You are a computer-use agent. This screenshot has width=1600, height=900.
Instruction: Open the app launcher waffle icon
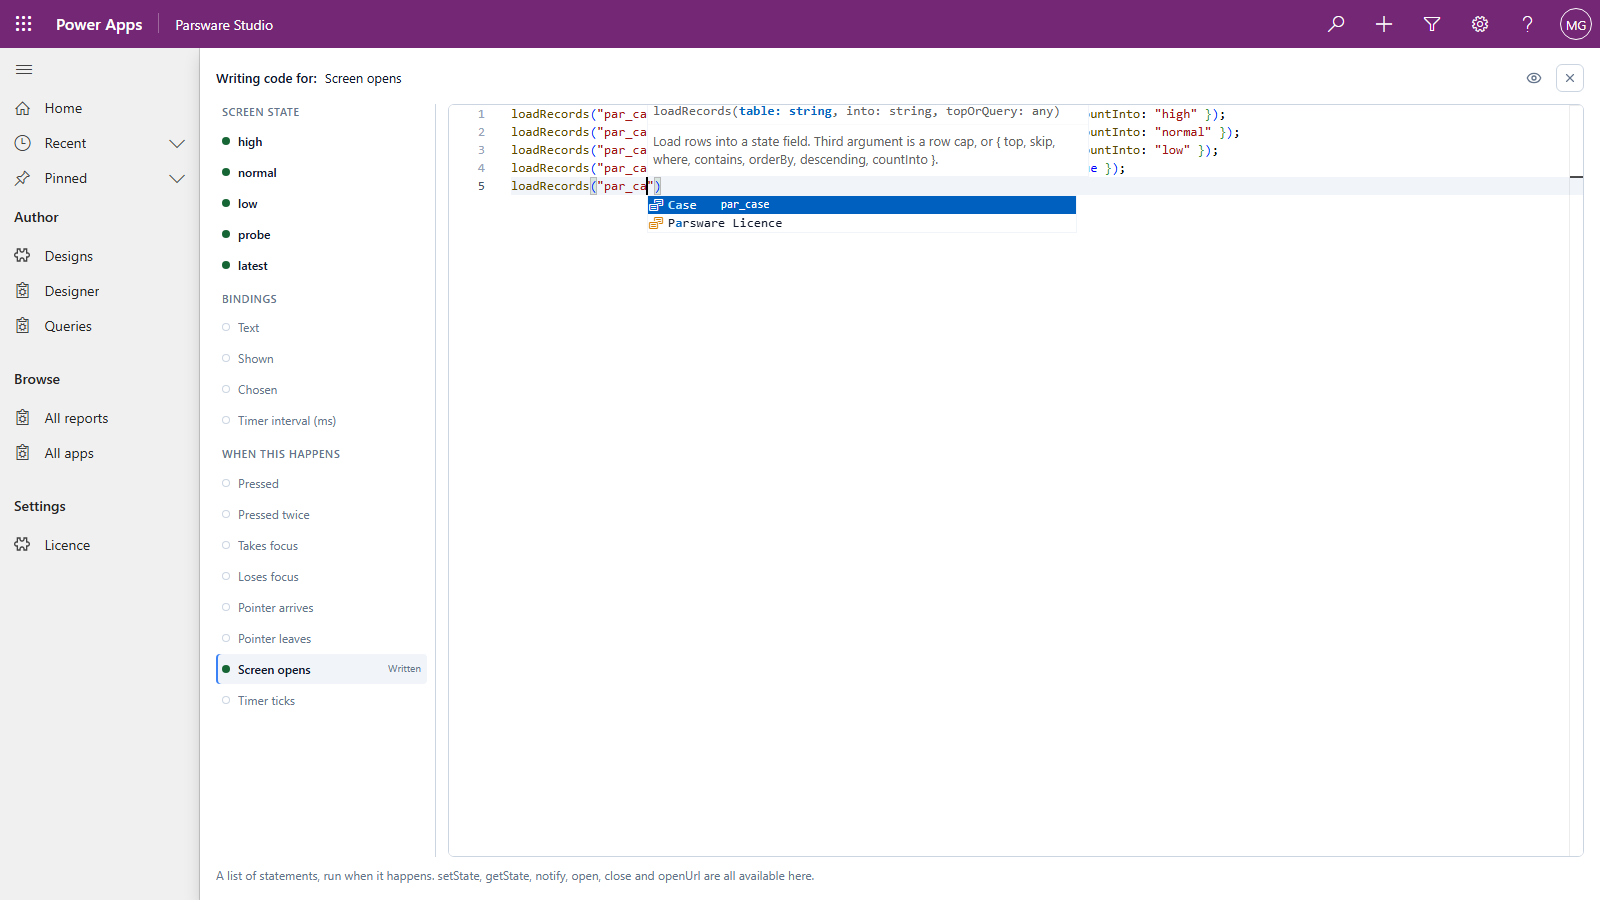click(24, 24)
